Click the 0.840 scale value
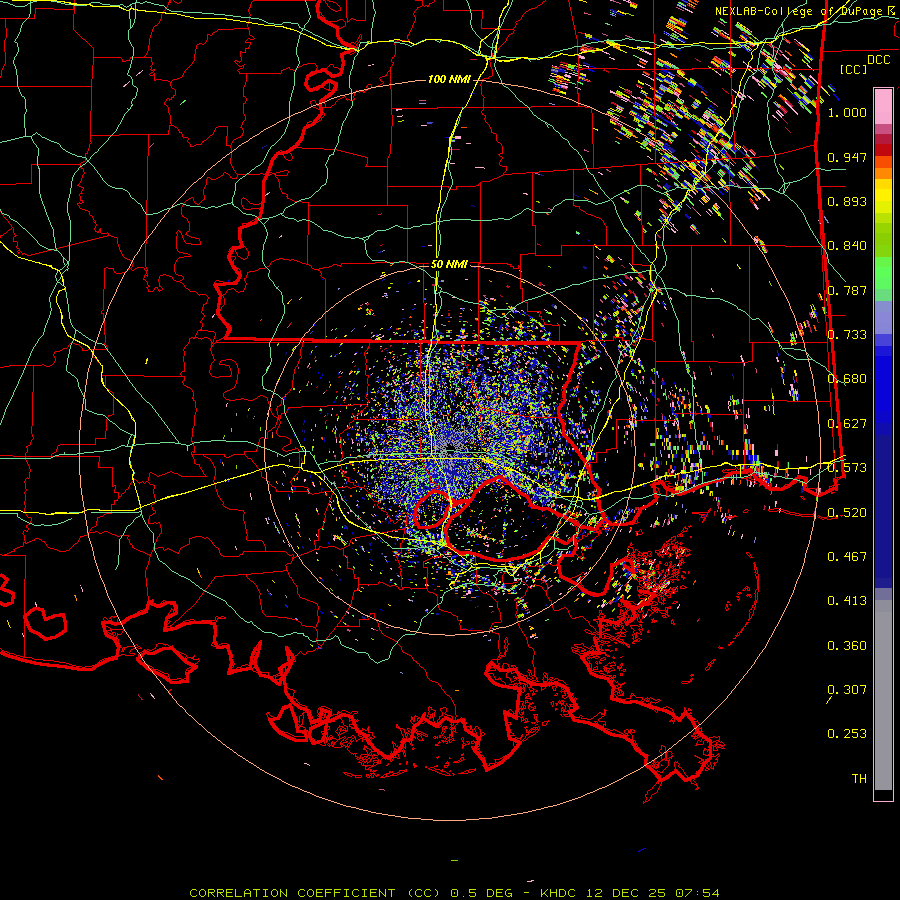900x900 pixels. (847, 246)
